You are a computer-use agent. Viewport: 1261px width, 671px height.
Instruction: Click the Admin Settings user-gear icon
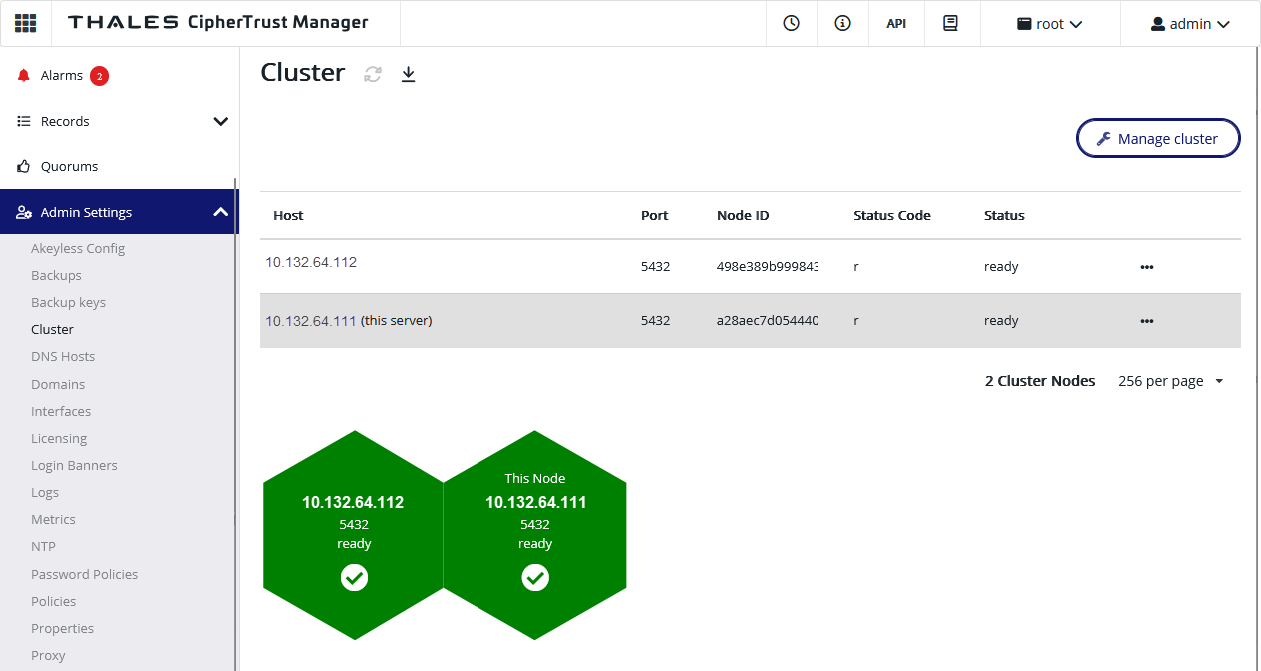(24, 212)
